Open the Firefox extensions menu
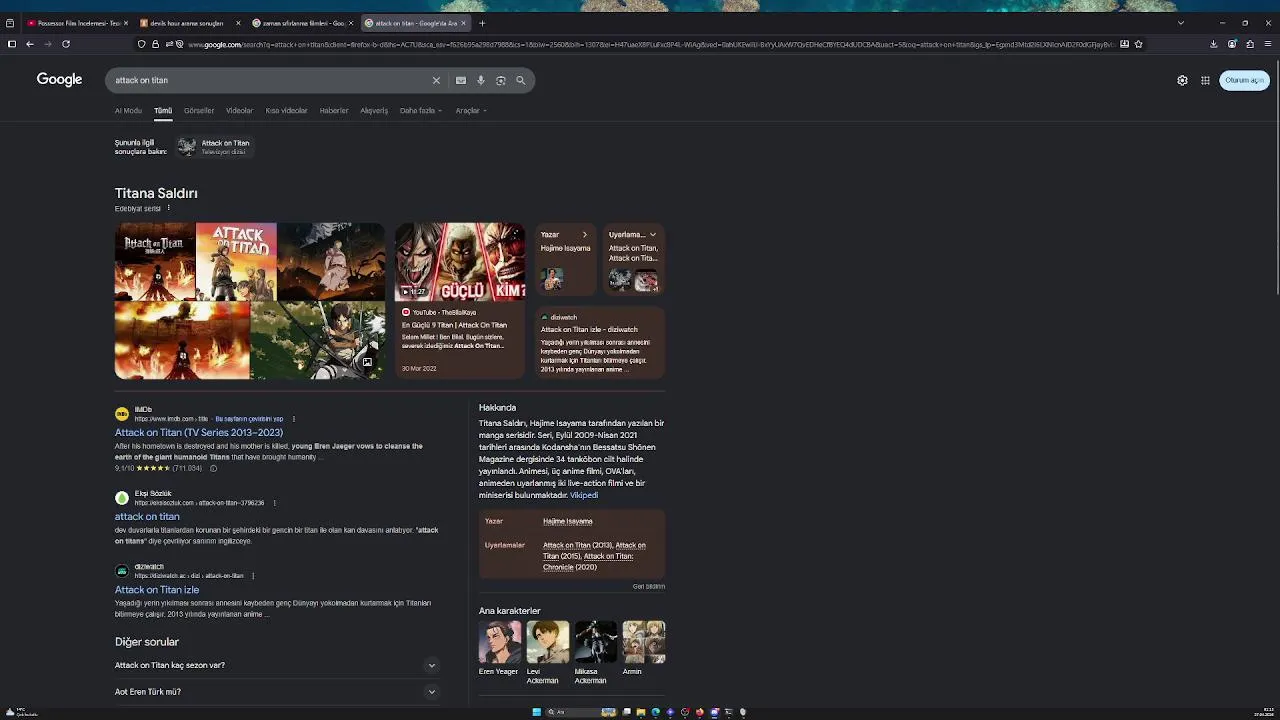Image resolution: width=1280 pixels, height=720 pixels. 1250,44
